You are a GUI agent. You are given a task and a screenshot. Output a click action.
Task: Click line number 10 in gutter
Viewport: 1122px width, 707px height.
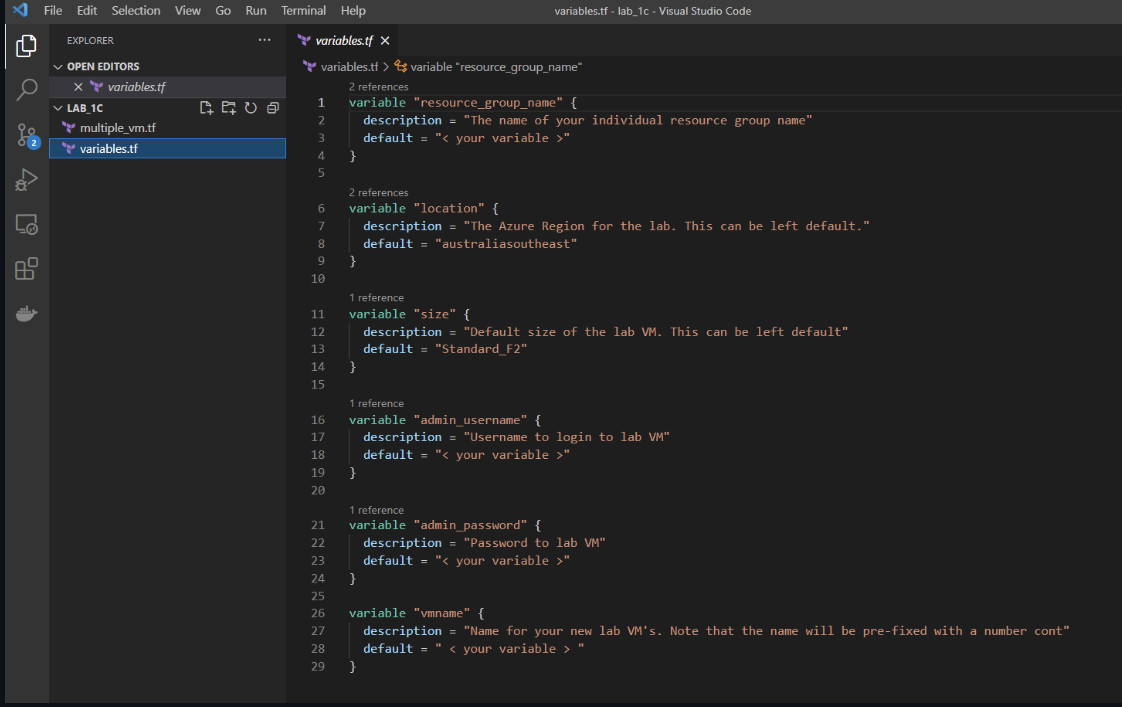point(318,278)
